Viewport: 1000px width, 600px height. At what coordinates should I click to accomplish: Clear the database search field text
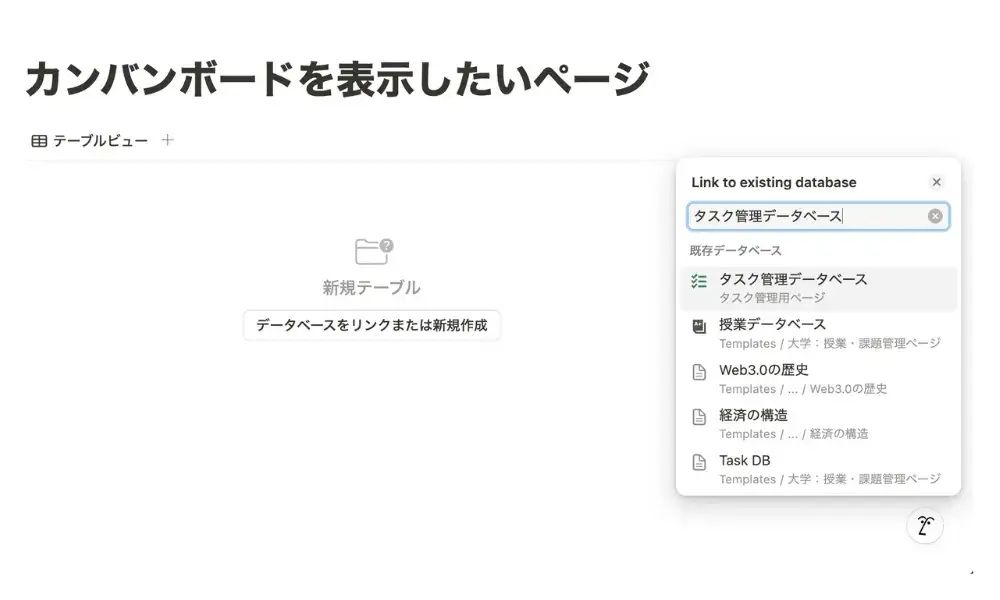(x=935, y=216)
